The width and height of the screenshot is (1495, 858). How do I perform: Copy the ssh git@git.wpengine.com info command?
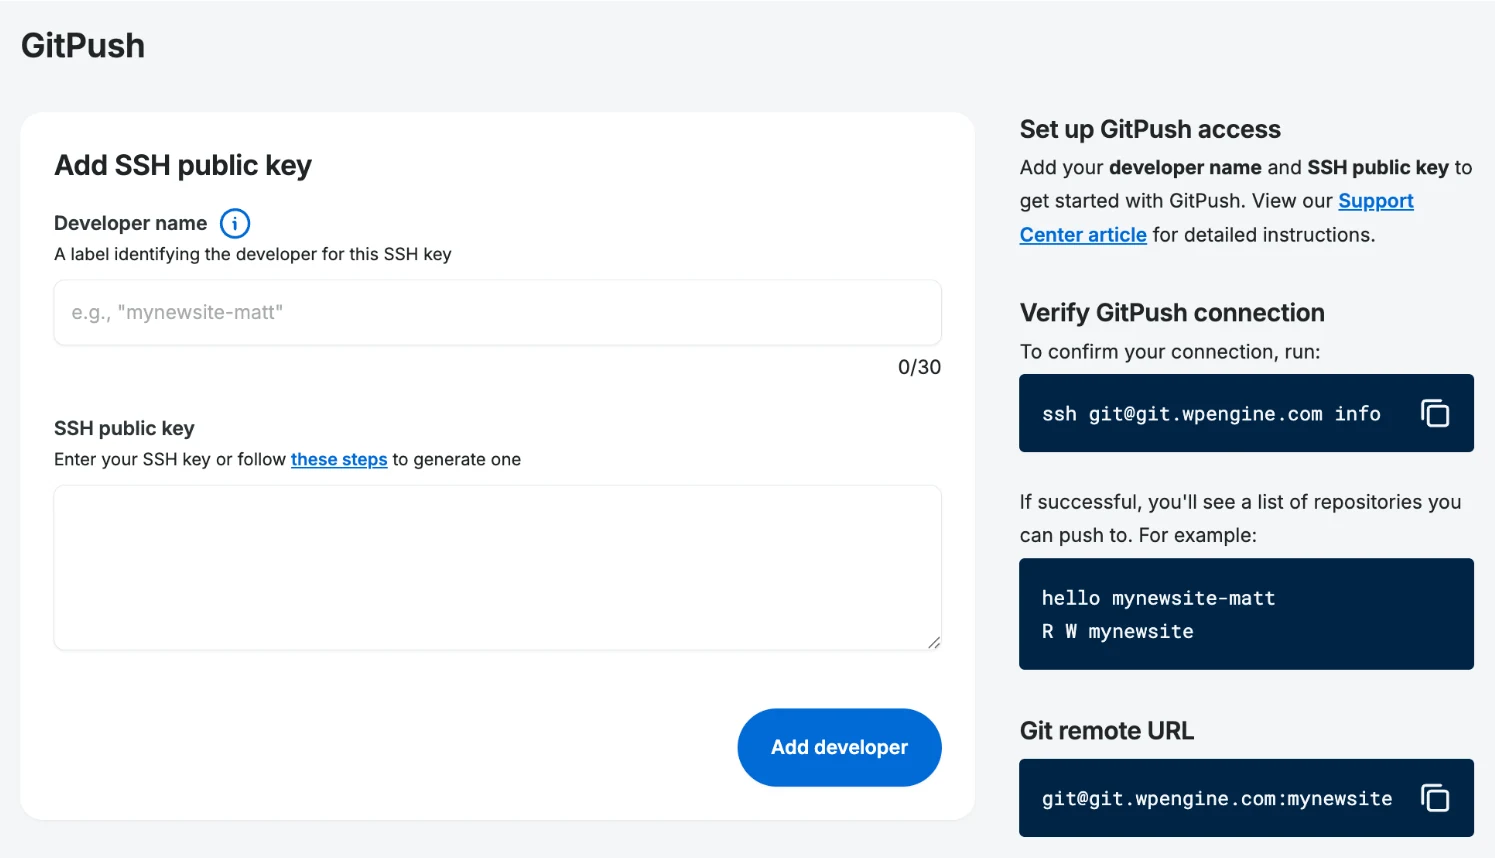tap(1435, 413)
